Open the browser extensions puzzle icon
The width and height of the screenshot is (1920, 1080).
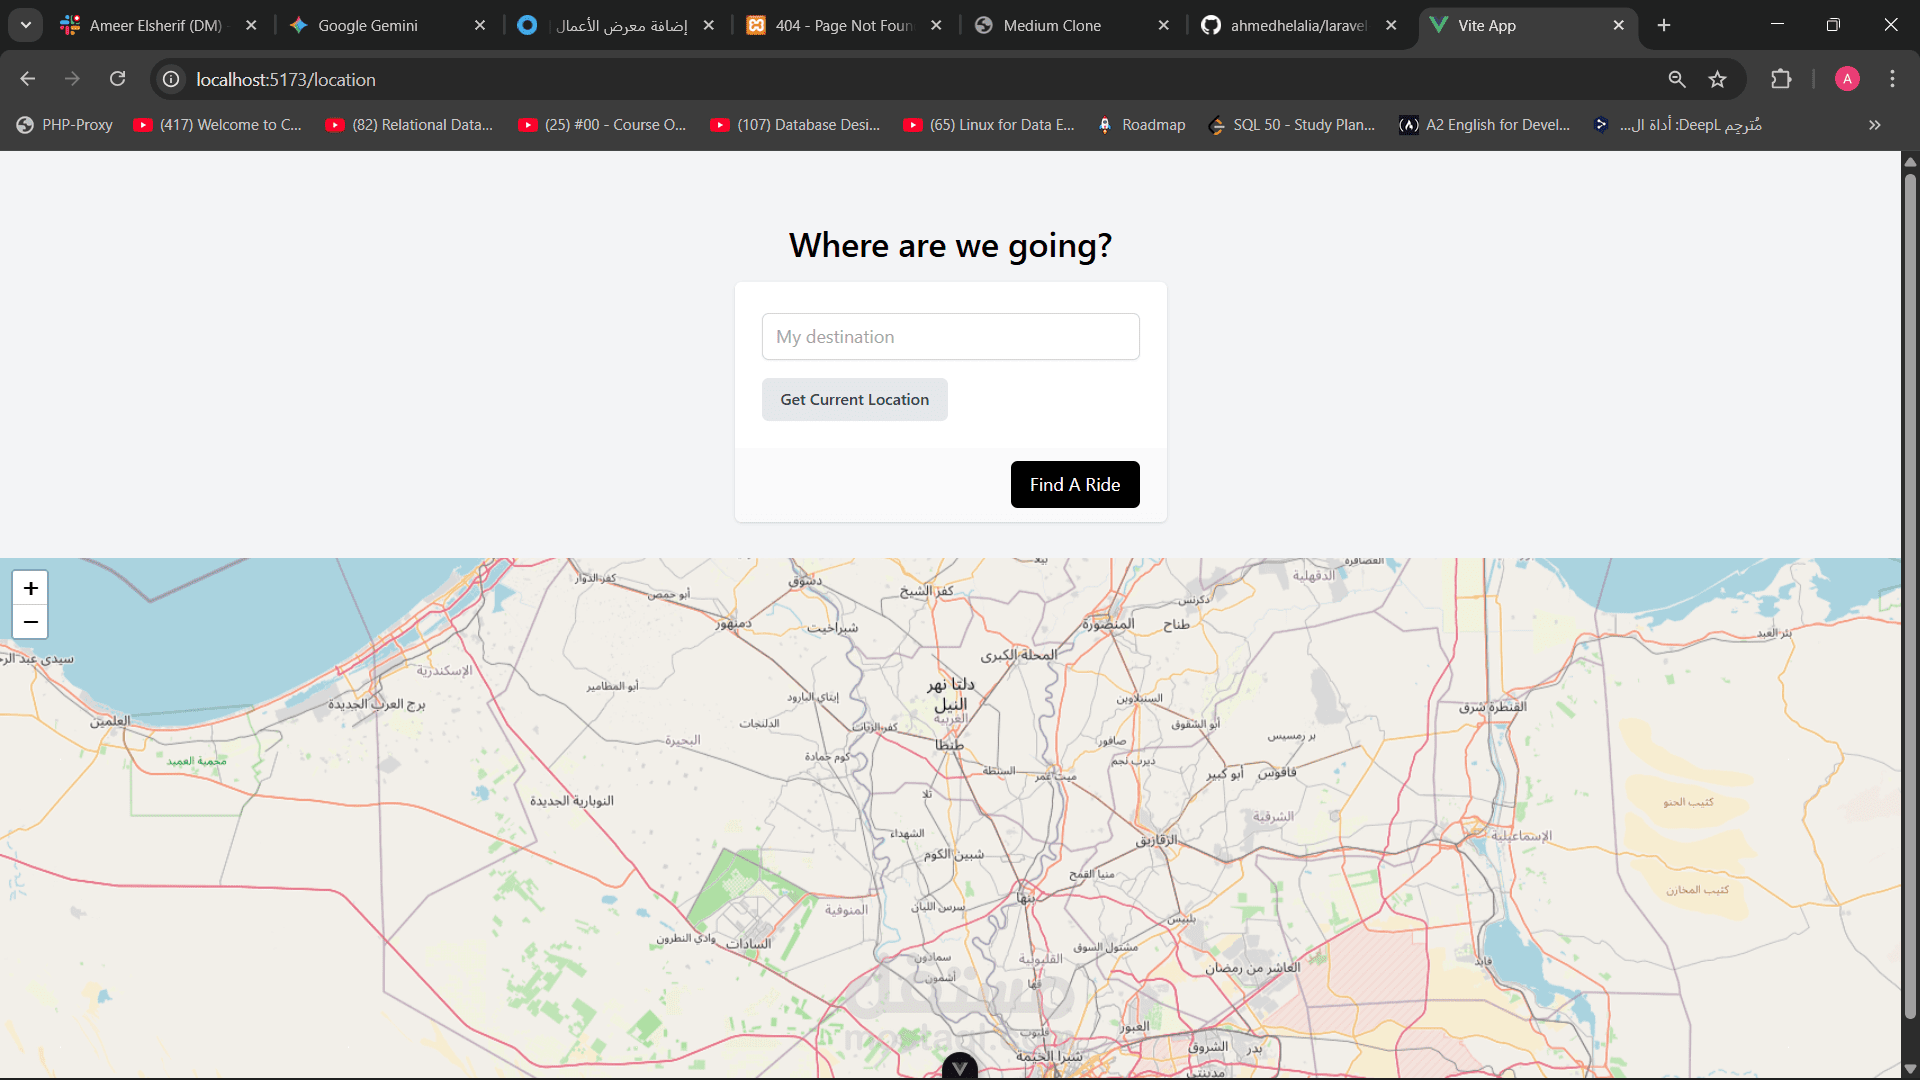1781,79
